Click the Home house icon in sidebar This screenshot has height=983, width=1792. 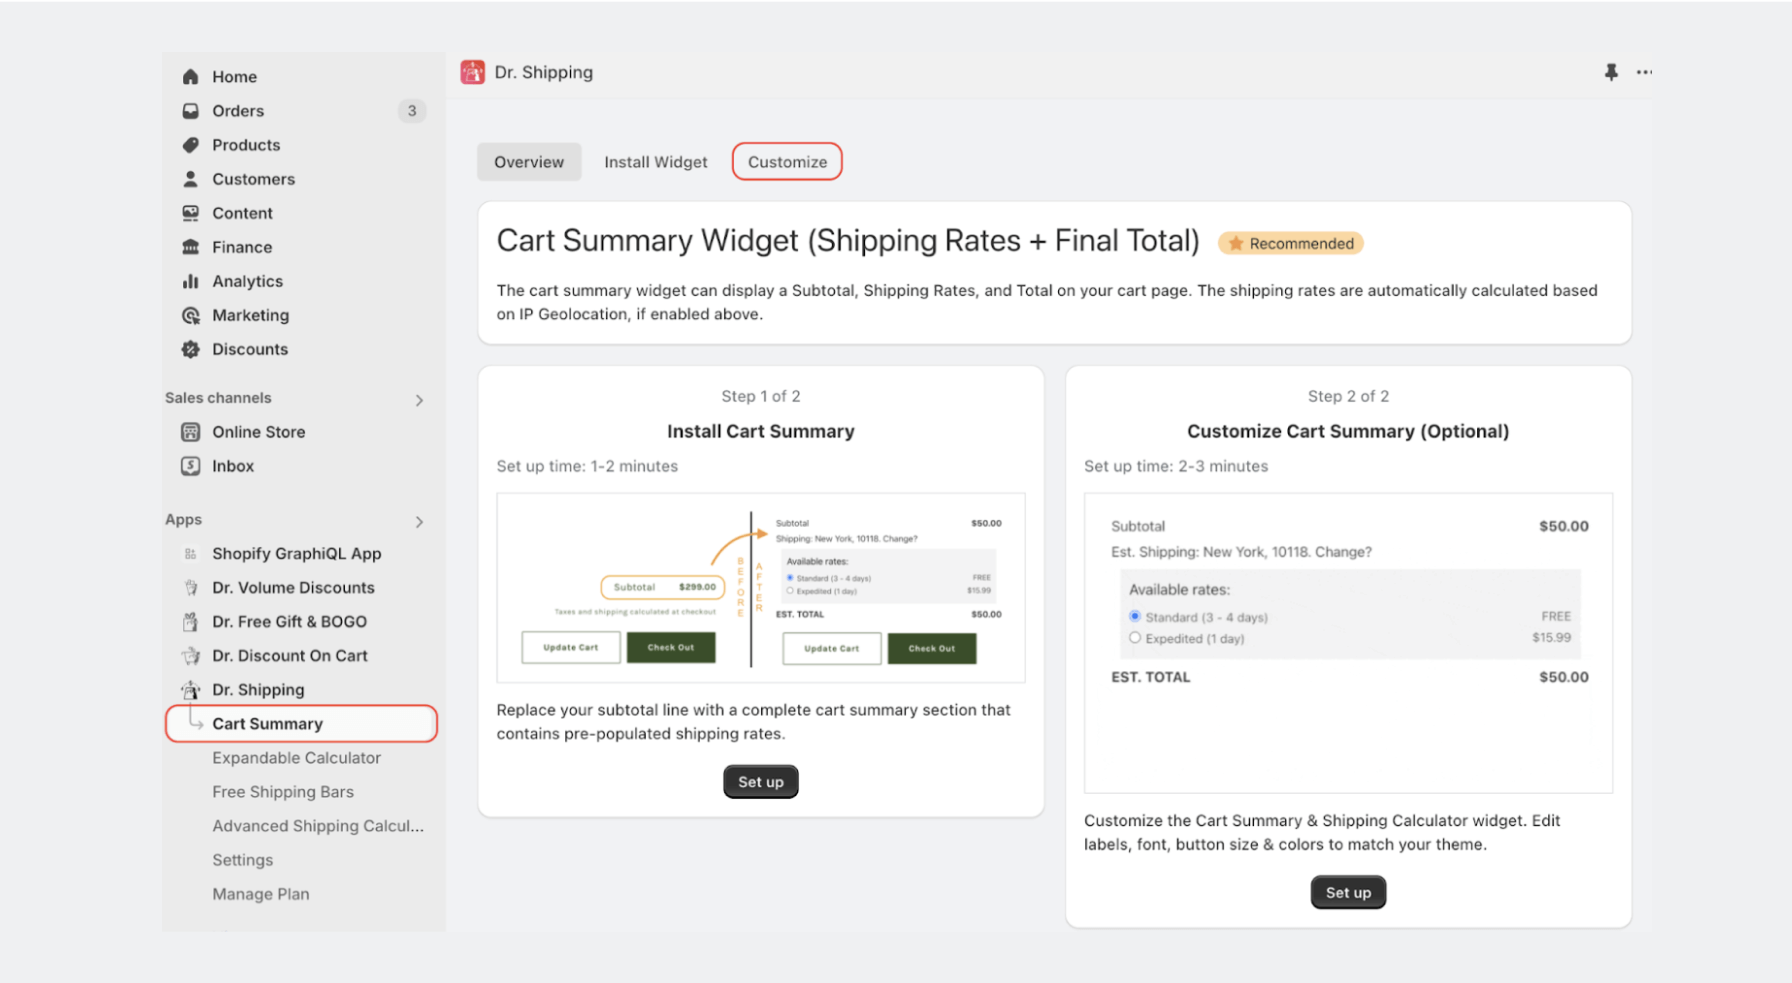(x=190, y=77)
